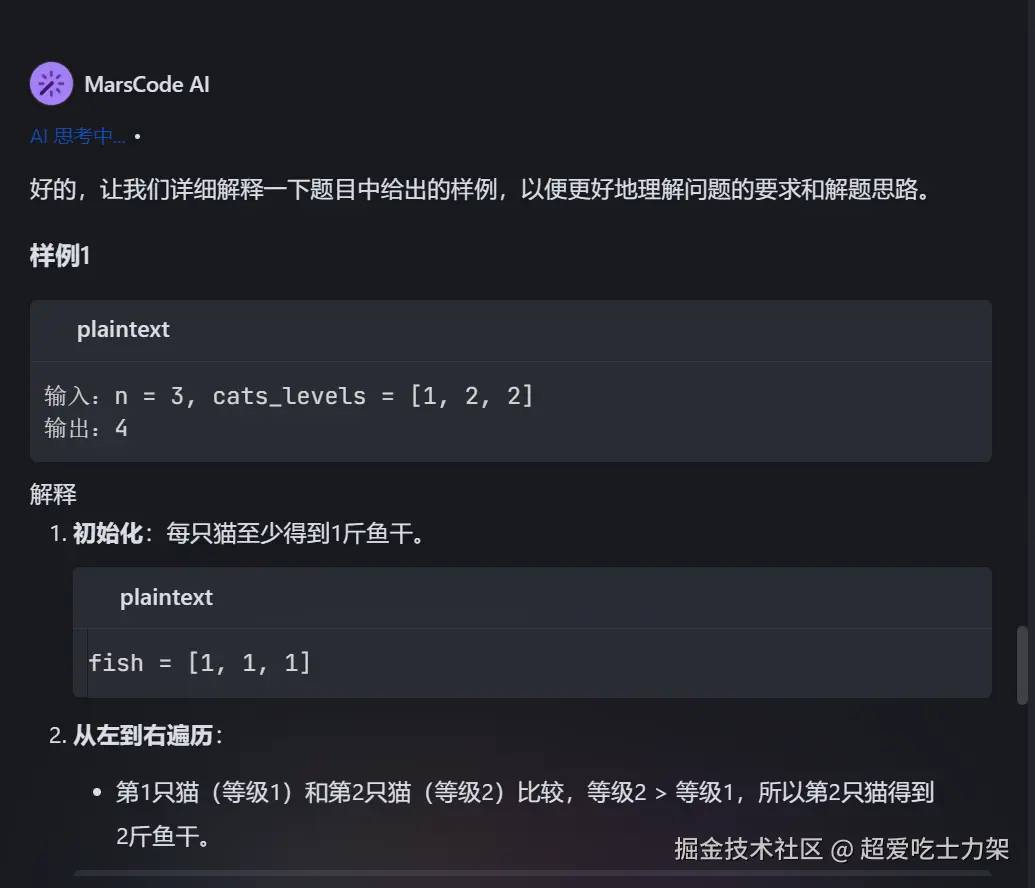Click the blue AI 思考中 status text
This screenshot has width=1035, height=888.
pos(78,136)
